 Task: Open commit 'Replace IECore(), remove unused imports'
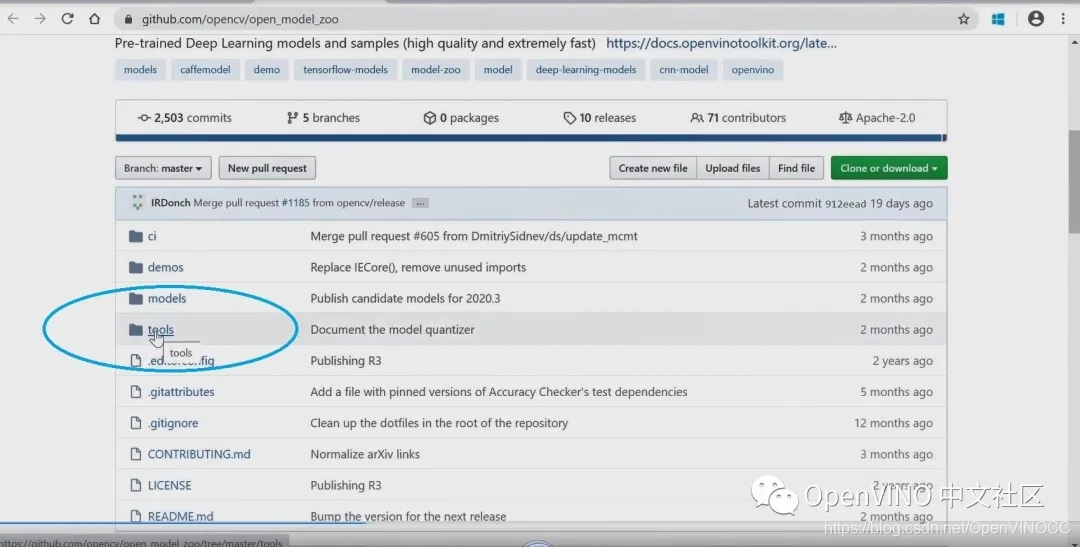click(x=418, y=267)
